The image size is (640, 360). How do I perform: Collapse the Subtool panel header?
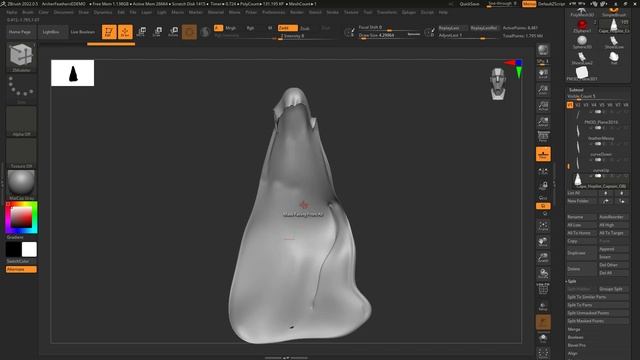576,90
